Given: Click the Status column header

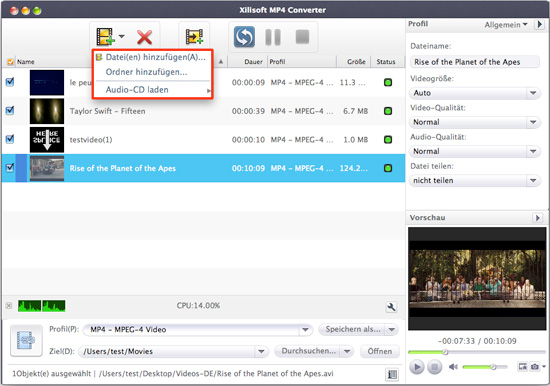Looking at the screenshot, I should click(x=386, y=62).
